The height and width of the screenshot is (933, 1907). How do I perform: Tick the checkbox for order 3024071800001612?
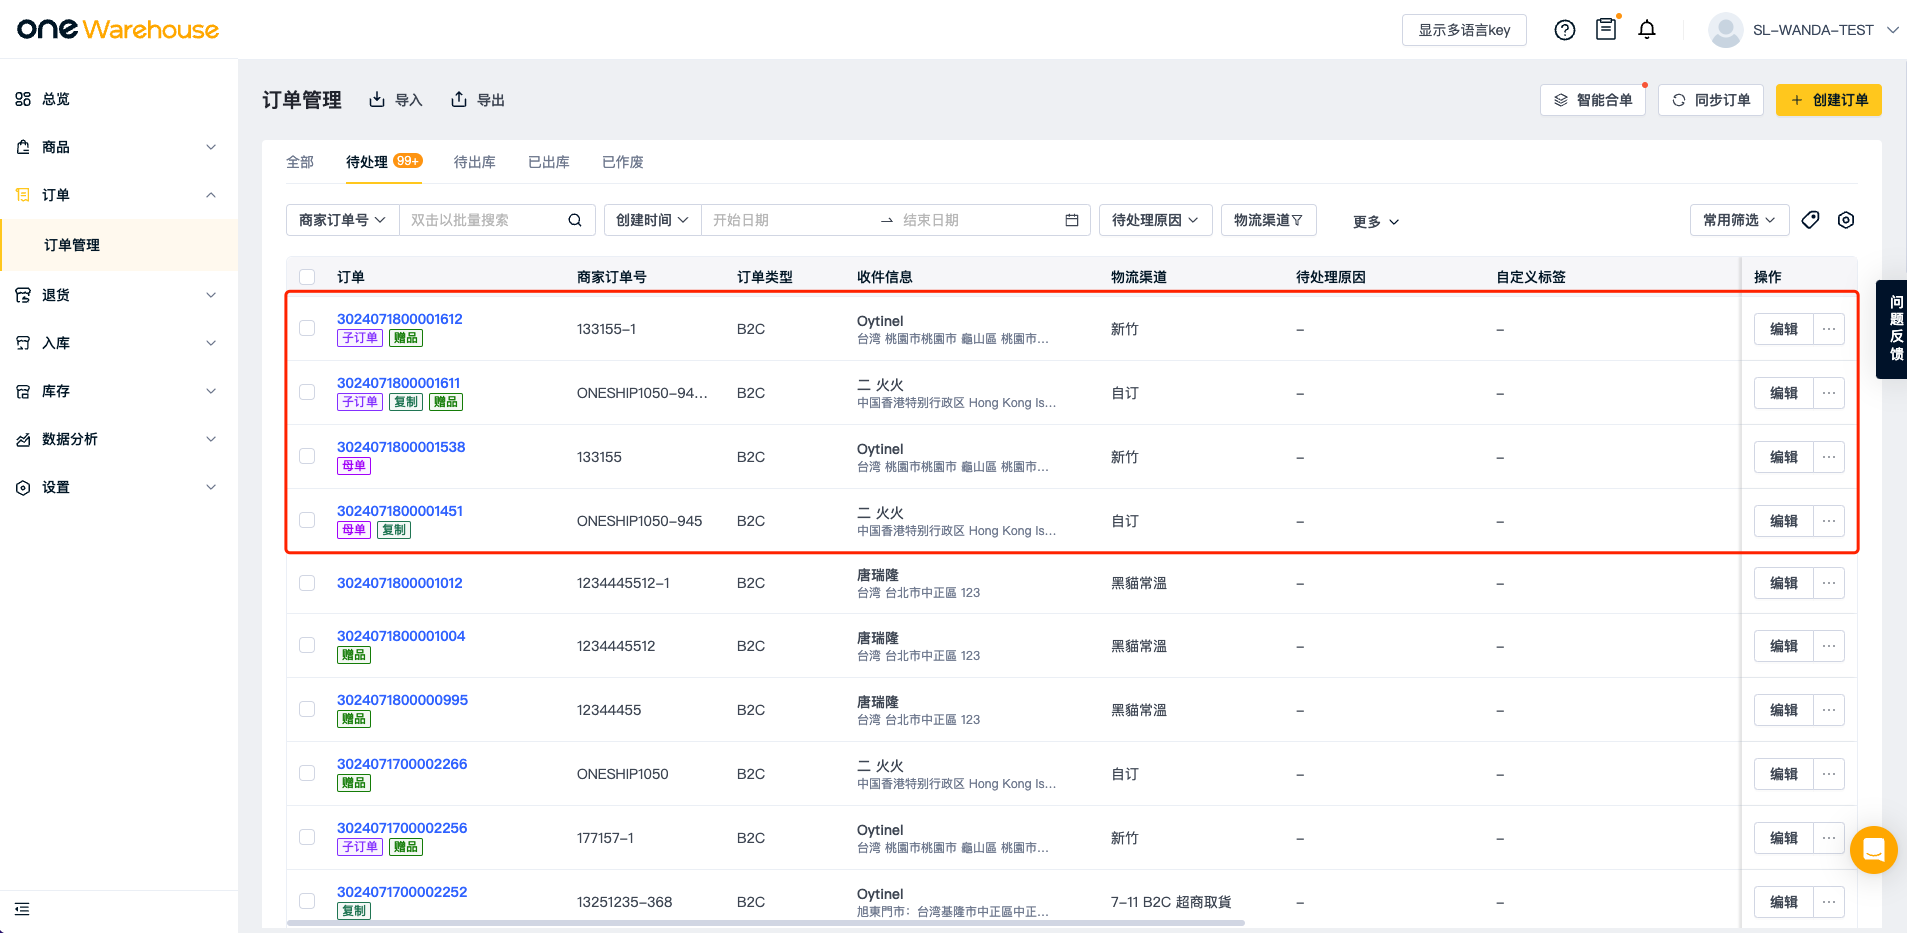tap(307, 328)
